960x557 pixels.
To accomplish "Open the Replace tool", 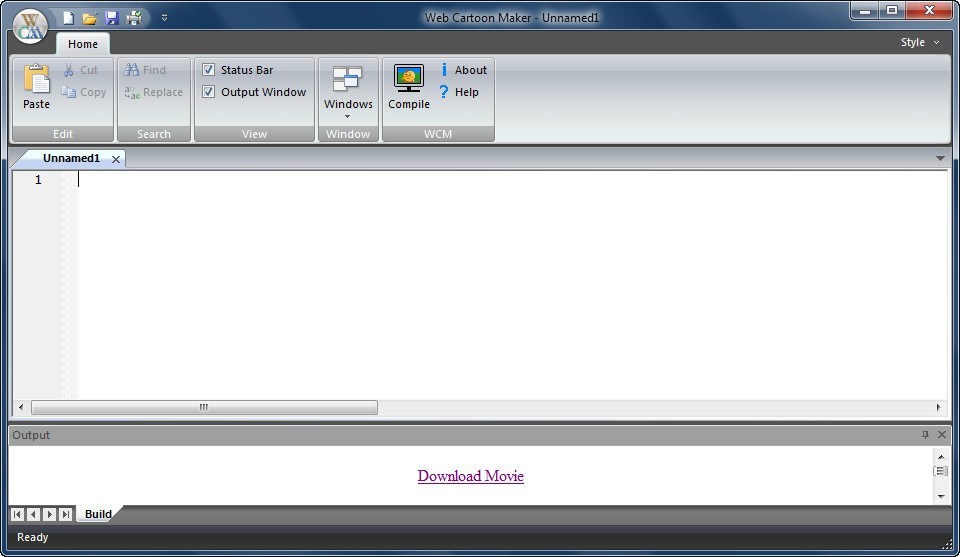I will (154, 92).
